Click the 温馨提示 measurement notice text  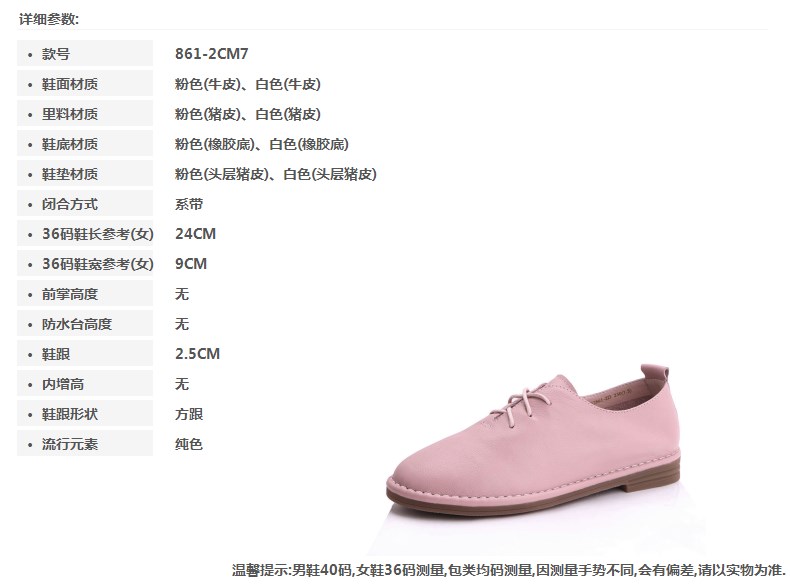[x=509, y=570]
